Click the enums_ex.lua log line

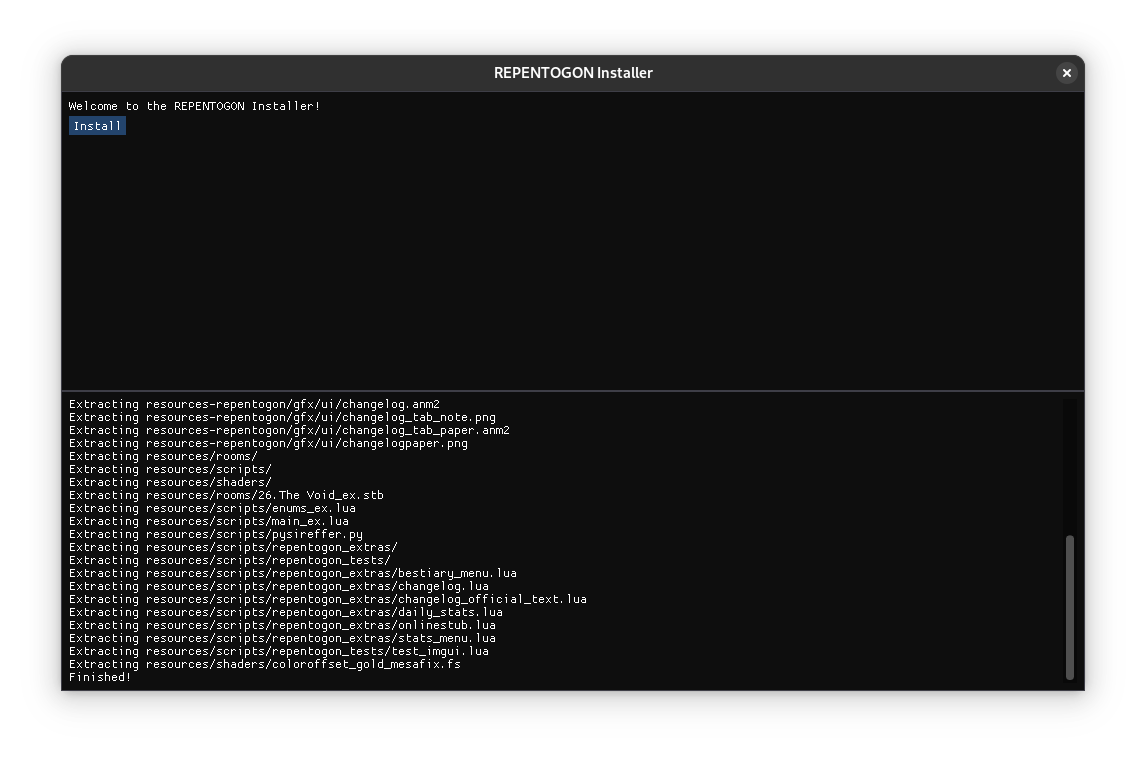point(212,508)
